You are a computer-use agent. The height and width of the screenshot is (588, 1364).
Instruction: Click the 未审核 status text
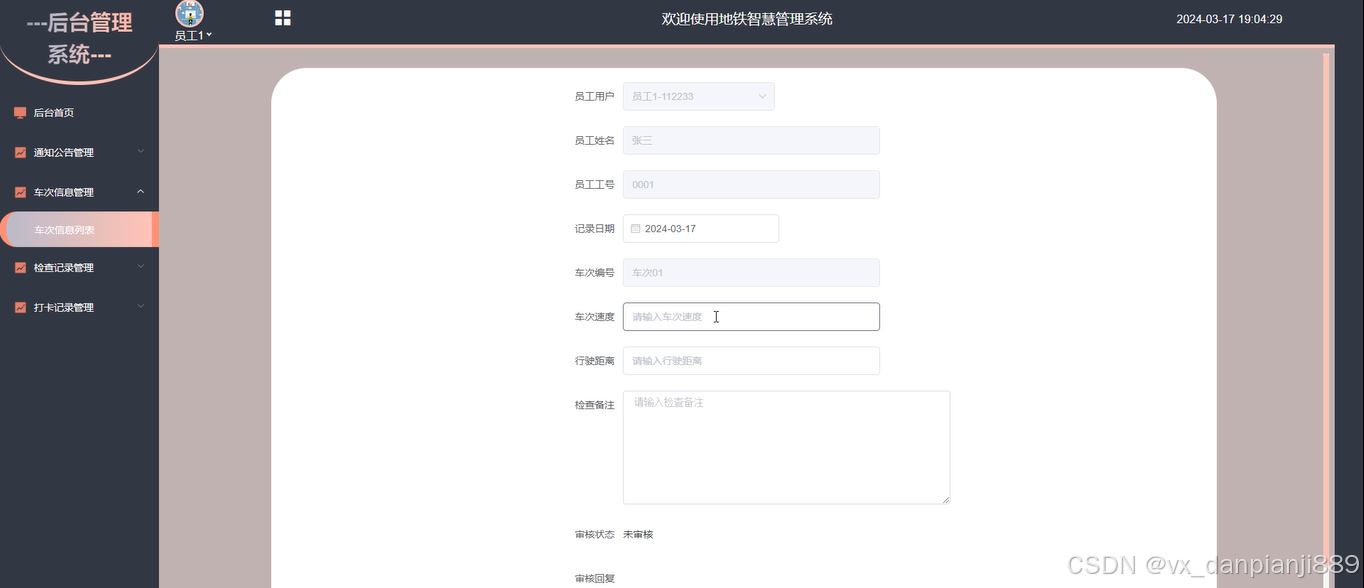[x=638, y=535]
